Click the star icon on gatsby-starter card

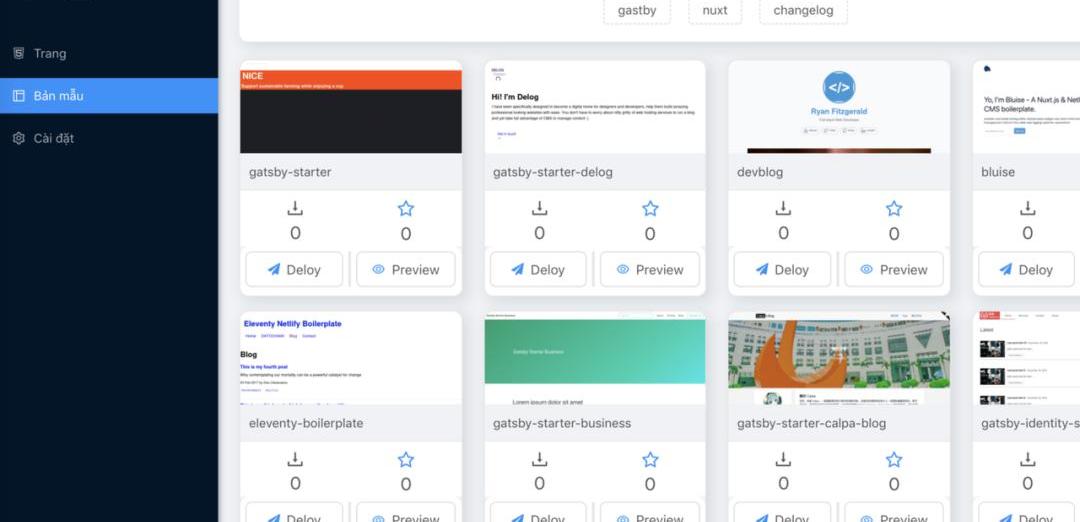pyautogui.click(x=405, y=209)
